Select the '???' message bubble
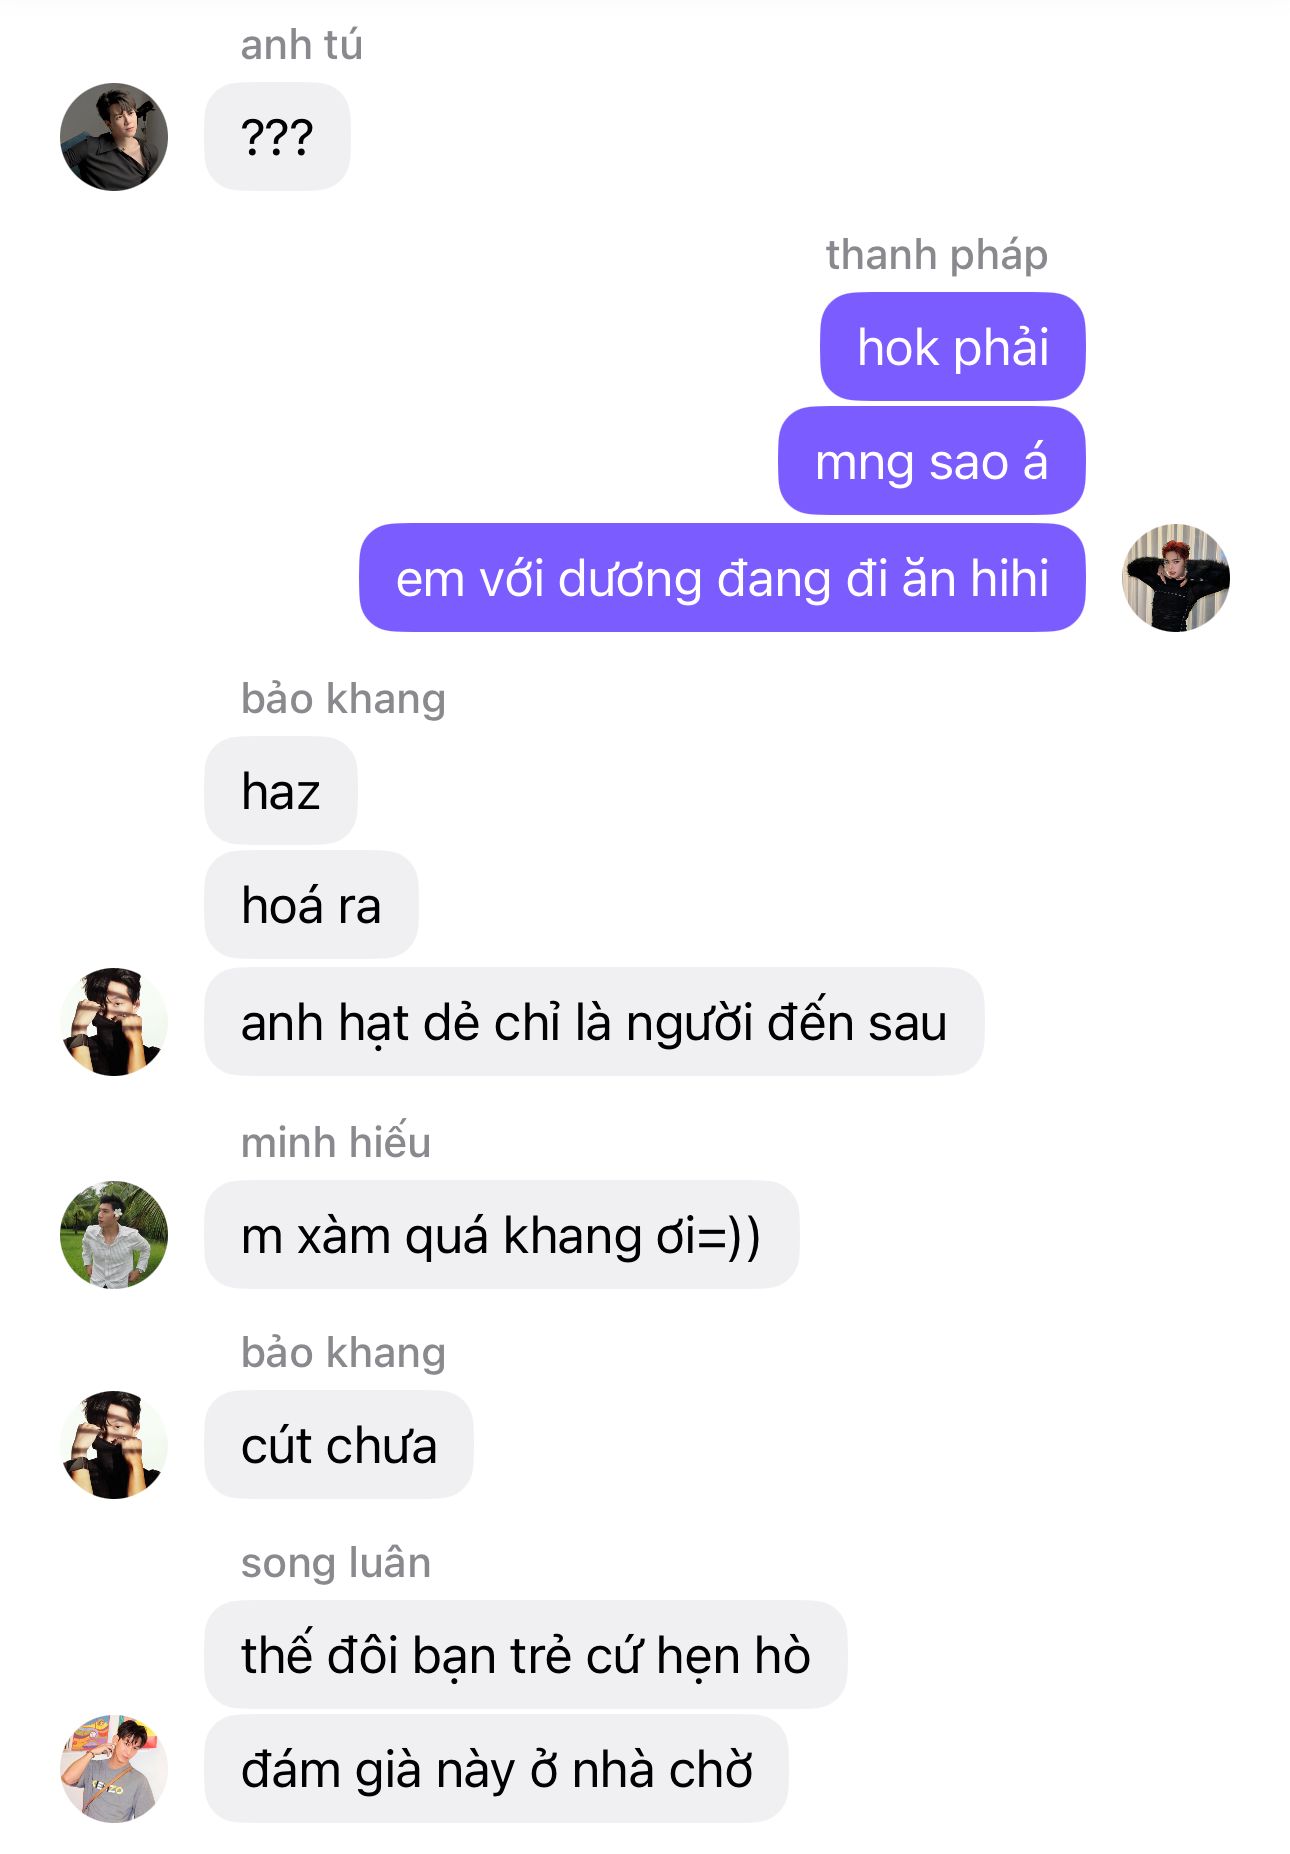The height and width of the screenshot is (1854, 1290). point(277,137)
